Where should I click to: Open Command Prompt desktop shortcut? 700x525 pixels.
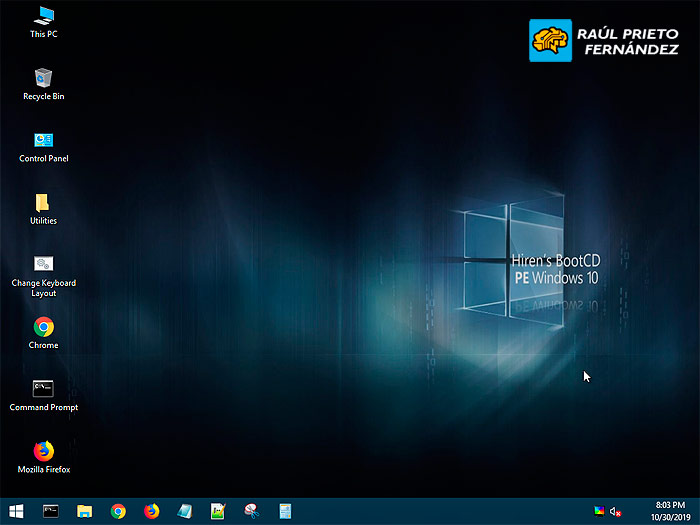click(44, 389)
